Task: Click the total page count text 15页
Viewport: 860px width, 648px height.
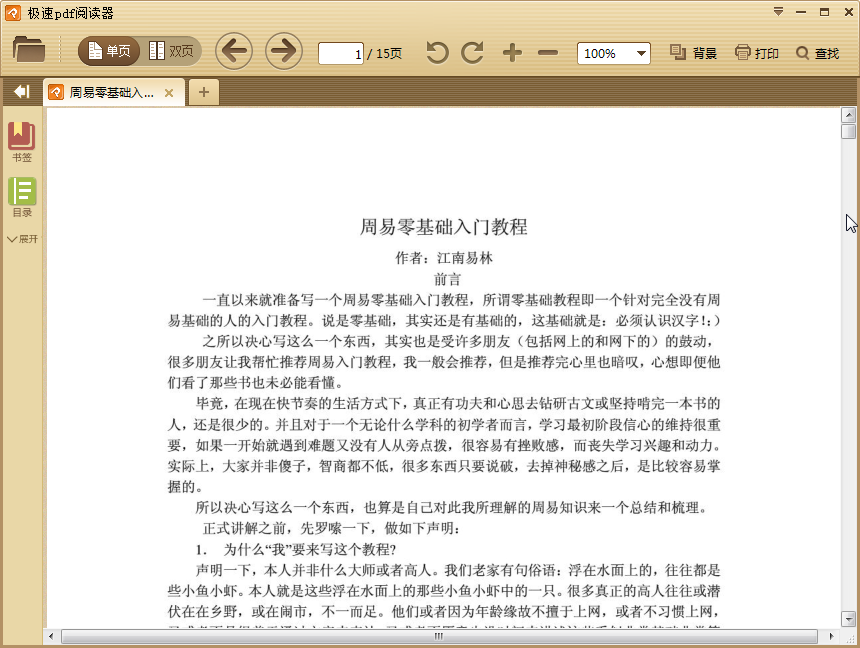Action: point(389,53)
